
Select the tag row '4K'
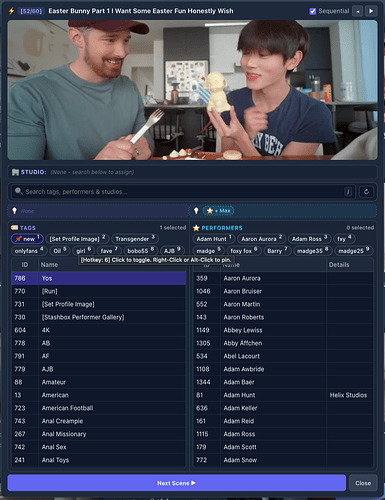pos(99,330)
